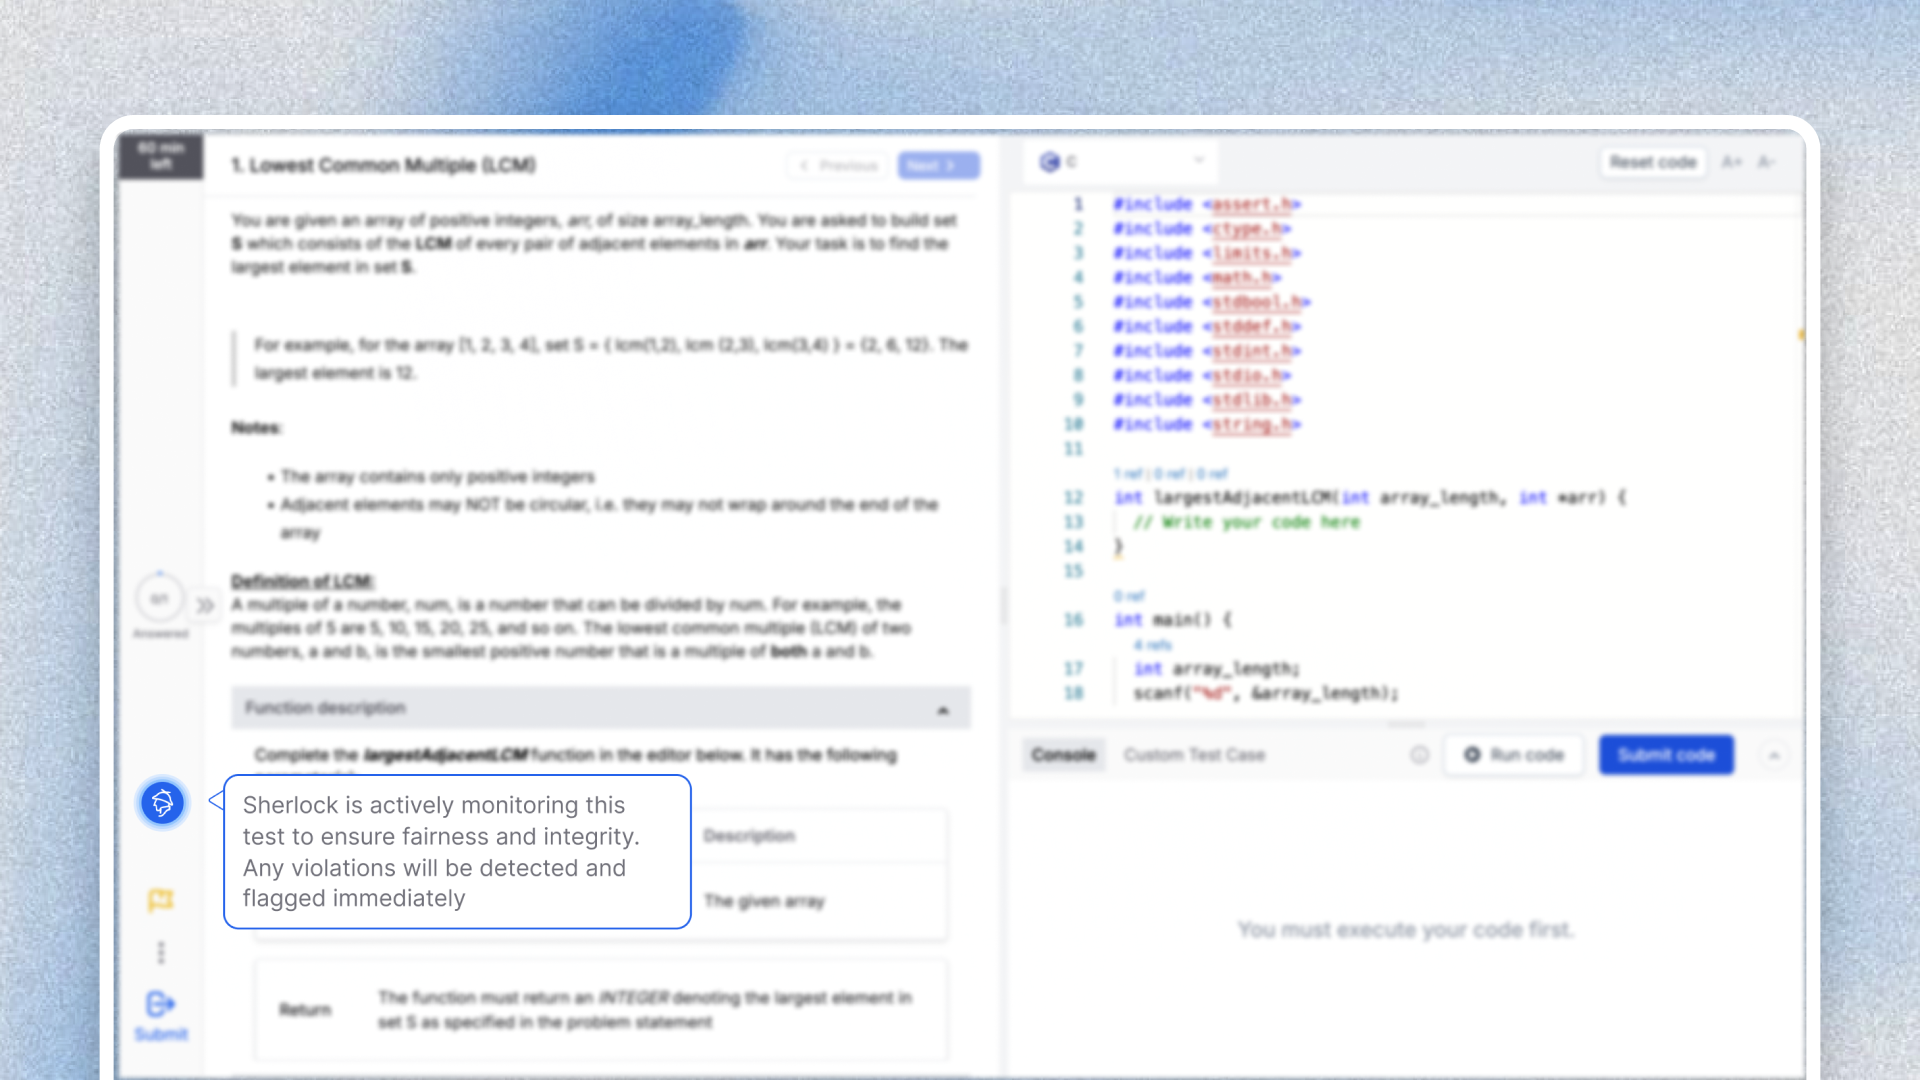Click the Reset code button

click(x=1652, y=162)
